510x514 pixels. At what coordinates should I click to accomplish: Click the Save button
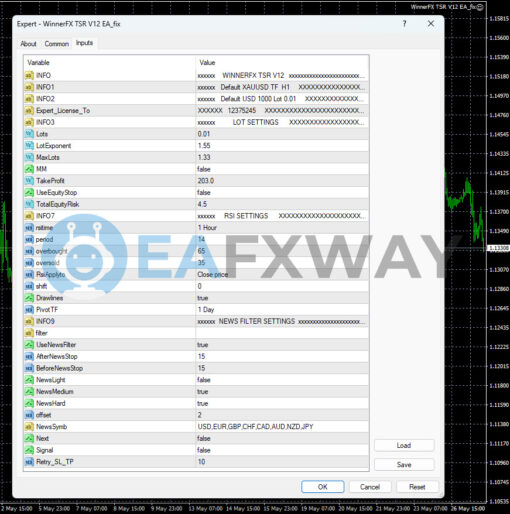[404, 465]
